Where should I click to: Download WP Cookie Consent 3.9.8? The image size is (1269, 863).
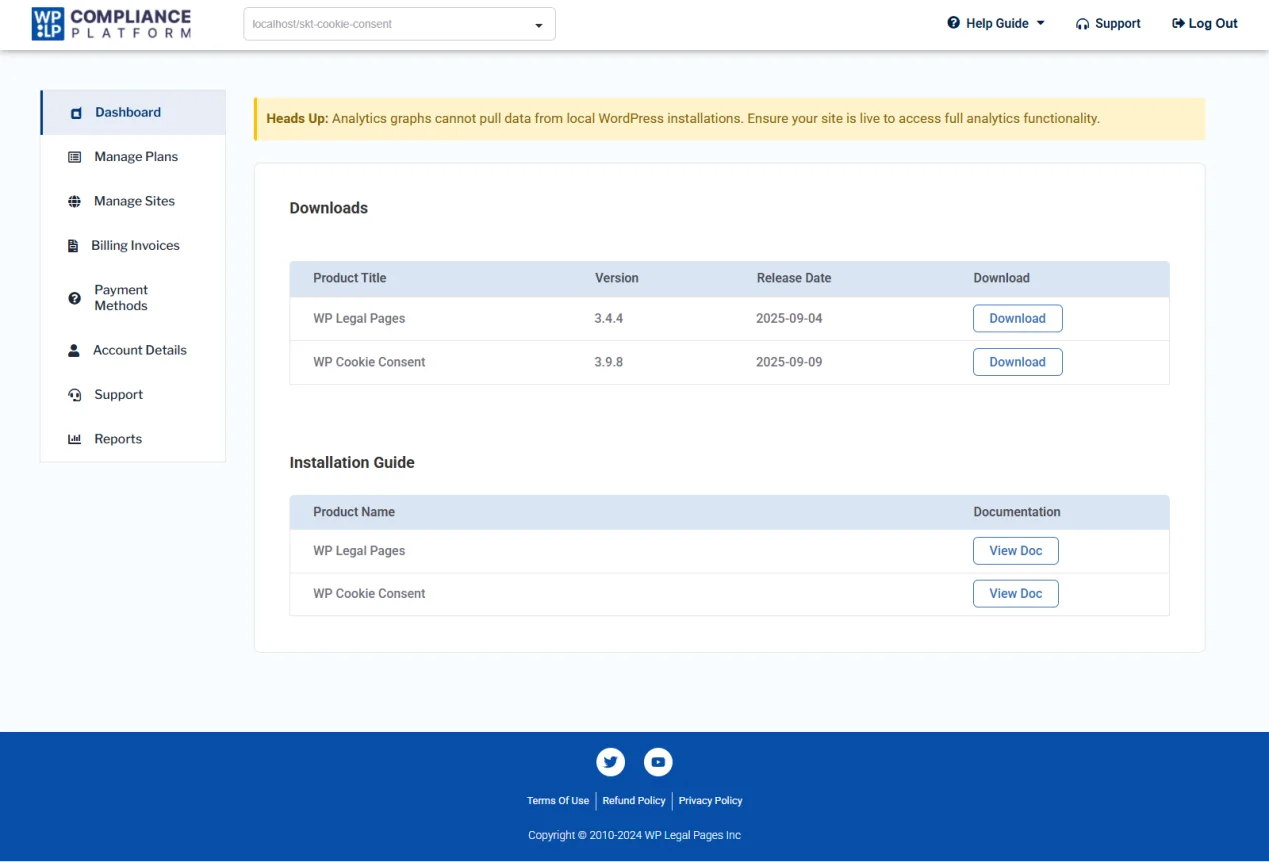tap(1017, 362)
